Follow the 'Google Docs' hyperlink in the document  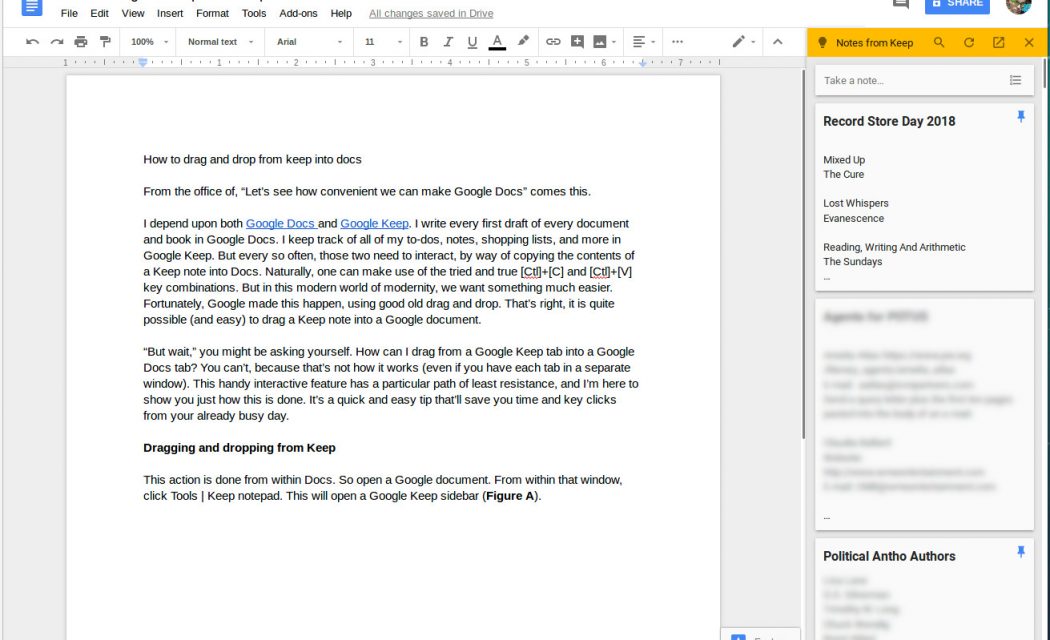(280, 224)
